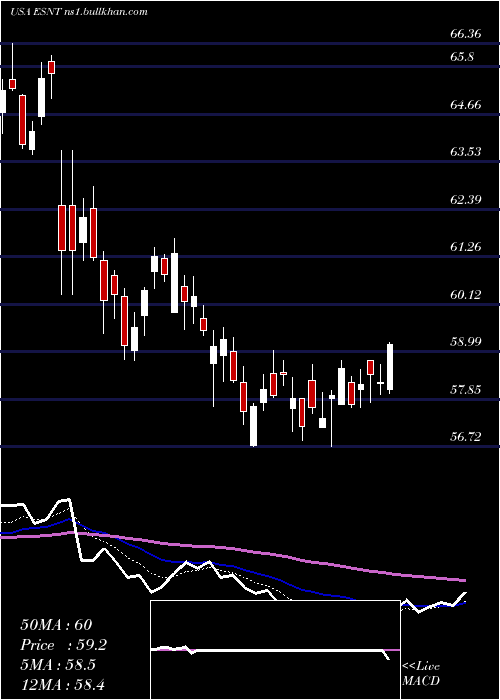Screen dimensions: 500x700
Task: Click the 58.99 price level label
Action: (466, 342)
